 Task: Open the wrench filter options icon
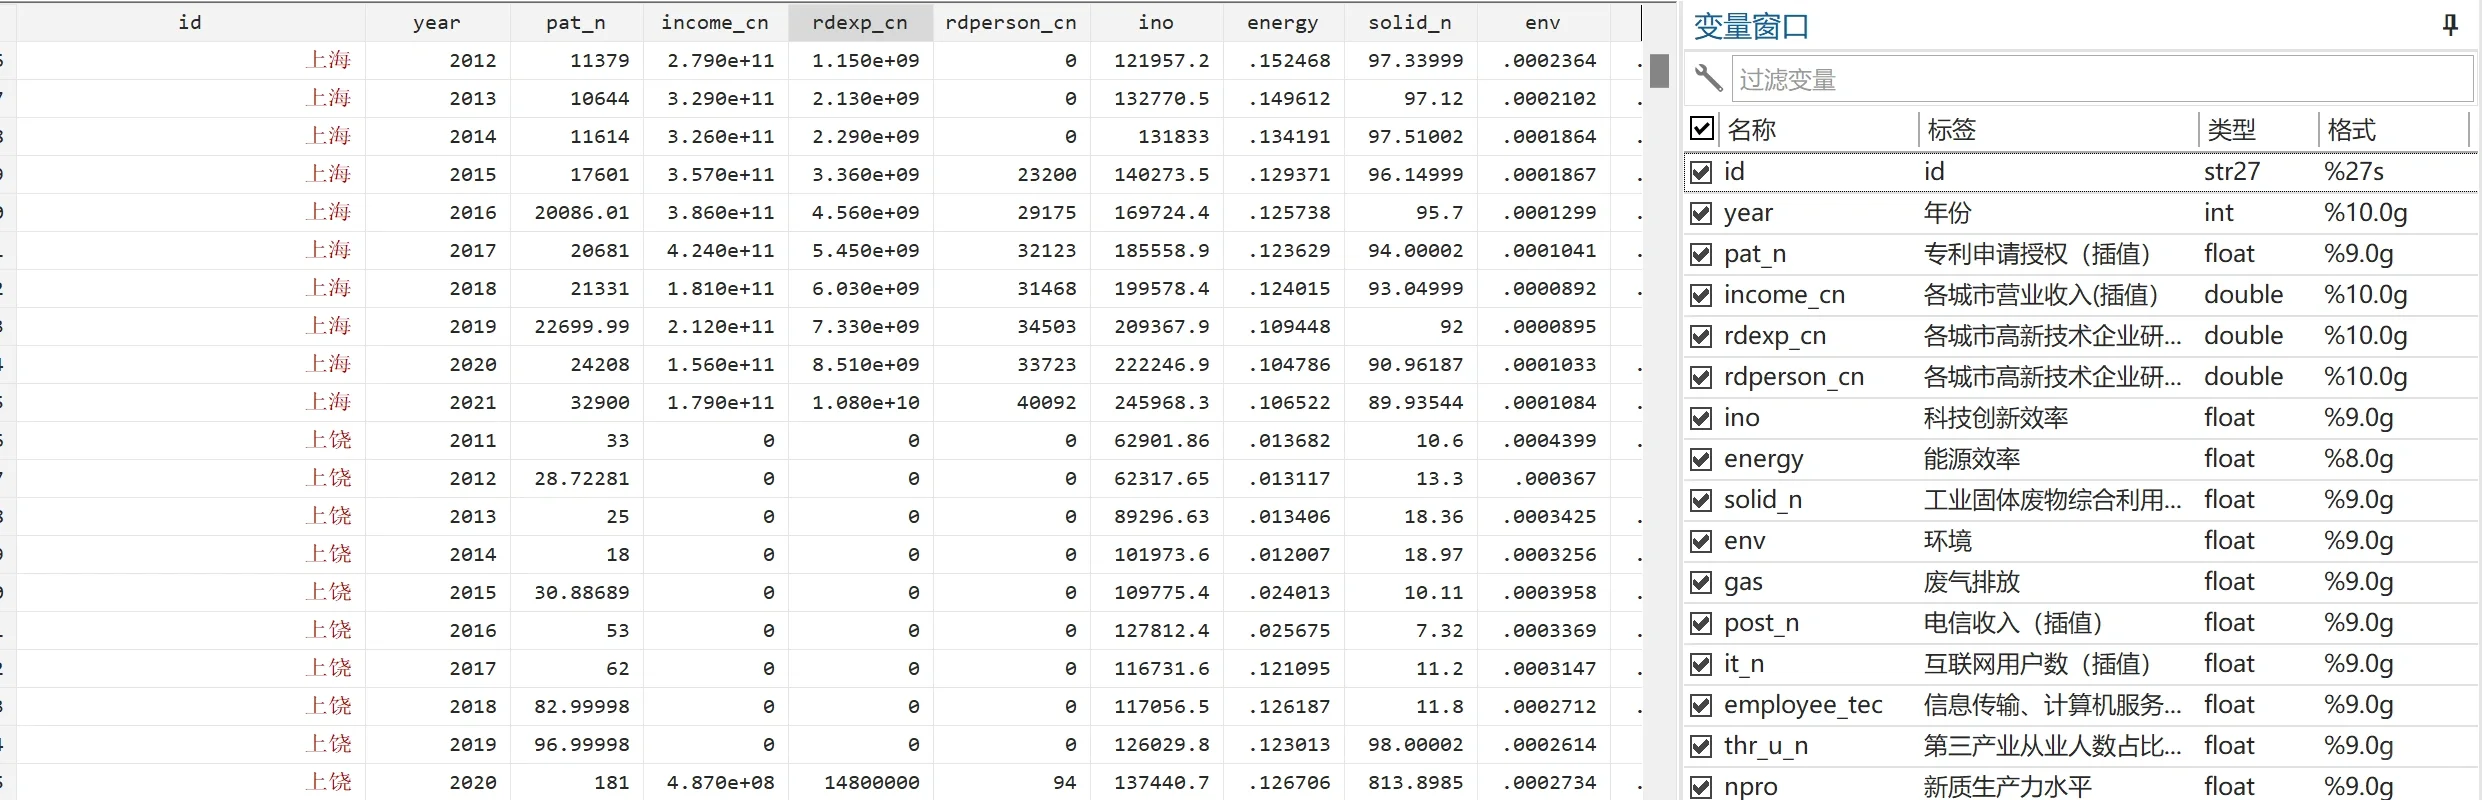point(1708,78)
